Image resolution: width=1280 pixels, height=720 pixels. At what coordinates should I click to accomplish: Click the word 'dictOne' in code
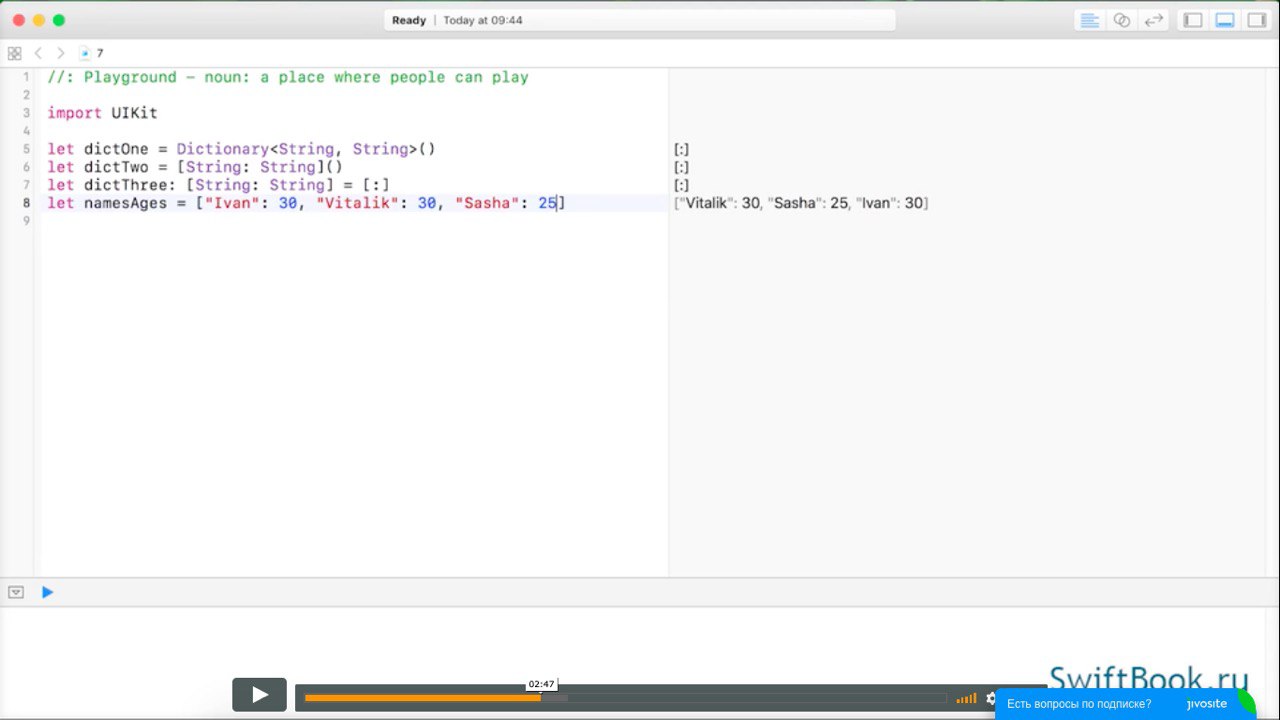point(116,149)
